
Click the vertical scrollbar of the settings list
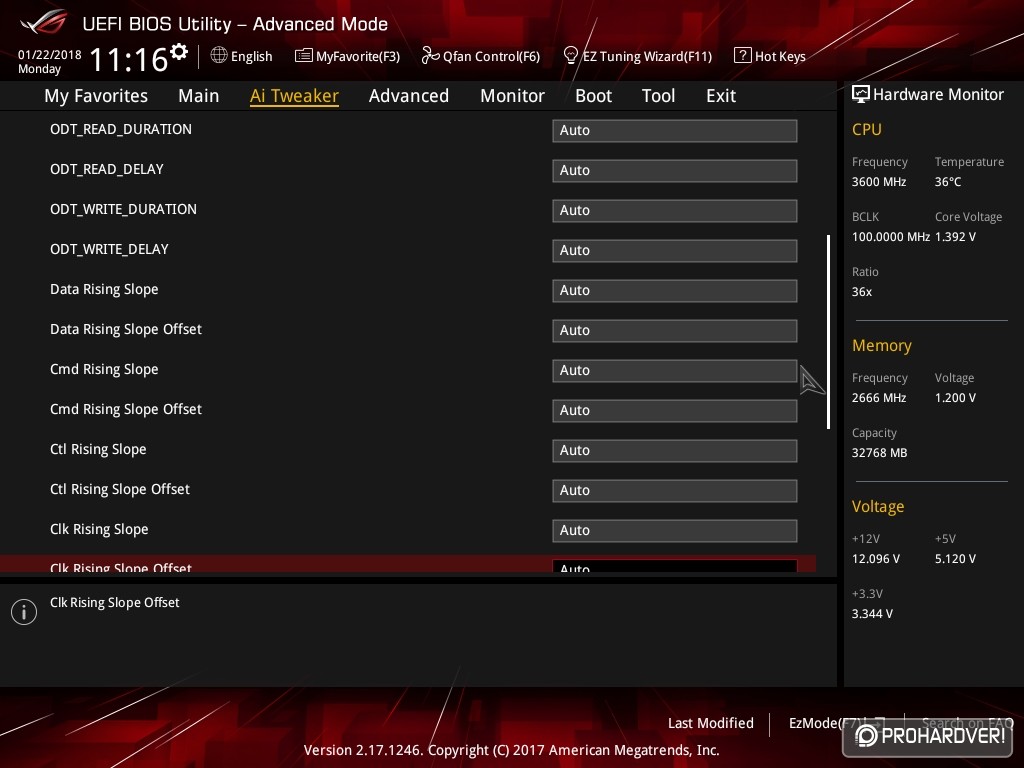828,332
